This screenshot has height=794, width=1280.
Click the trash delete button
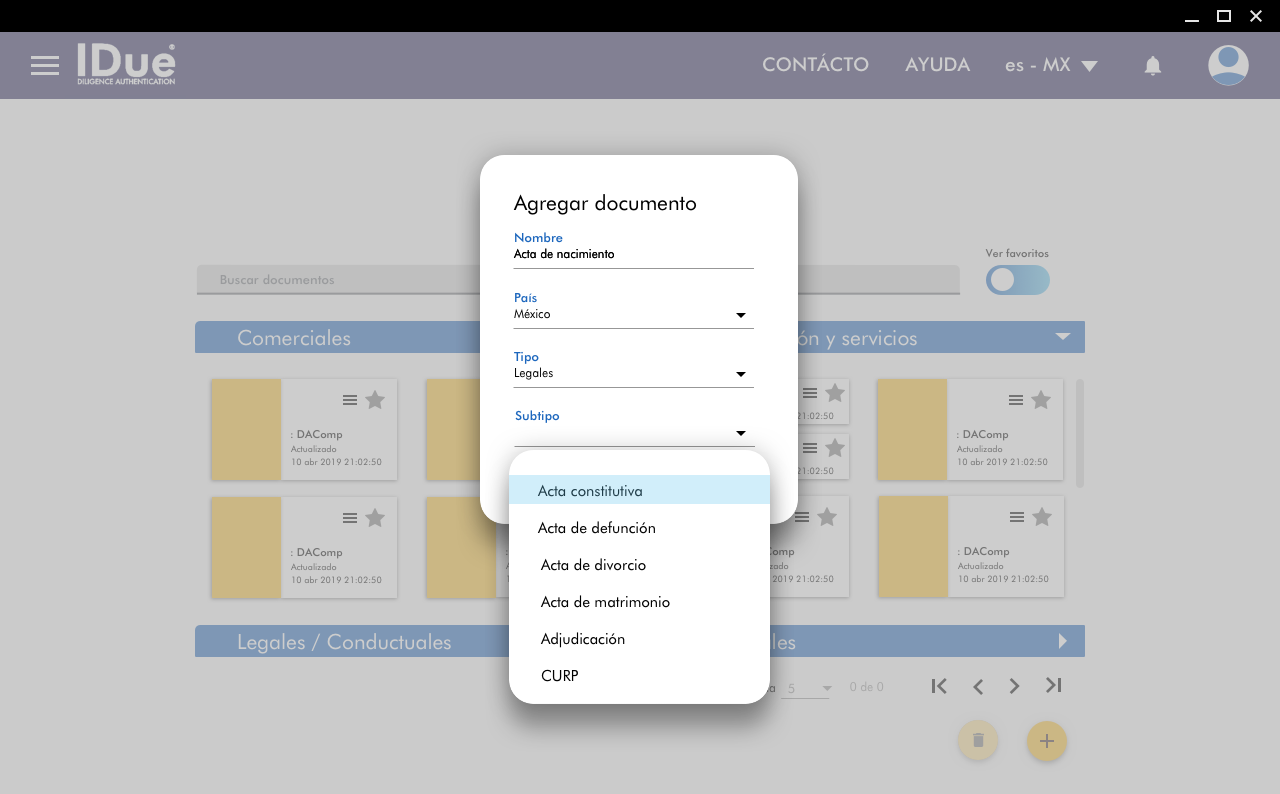coord(978,741)
